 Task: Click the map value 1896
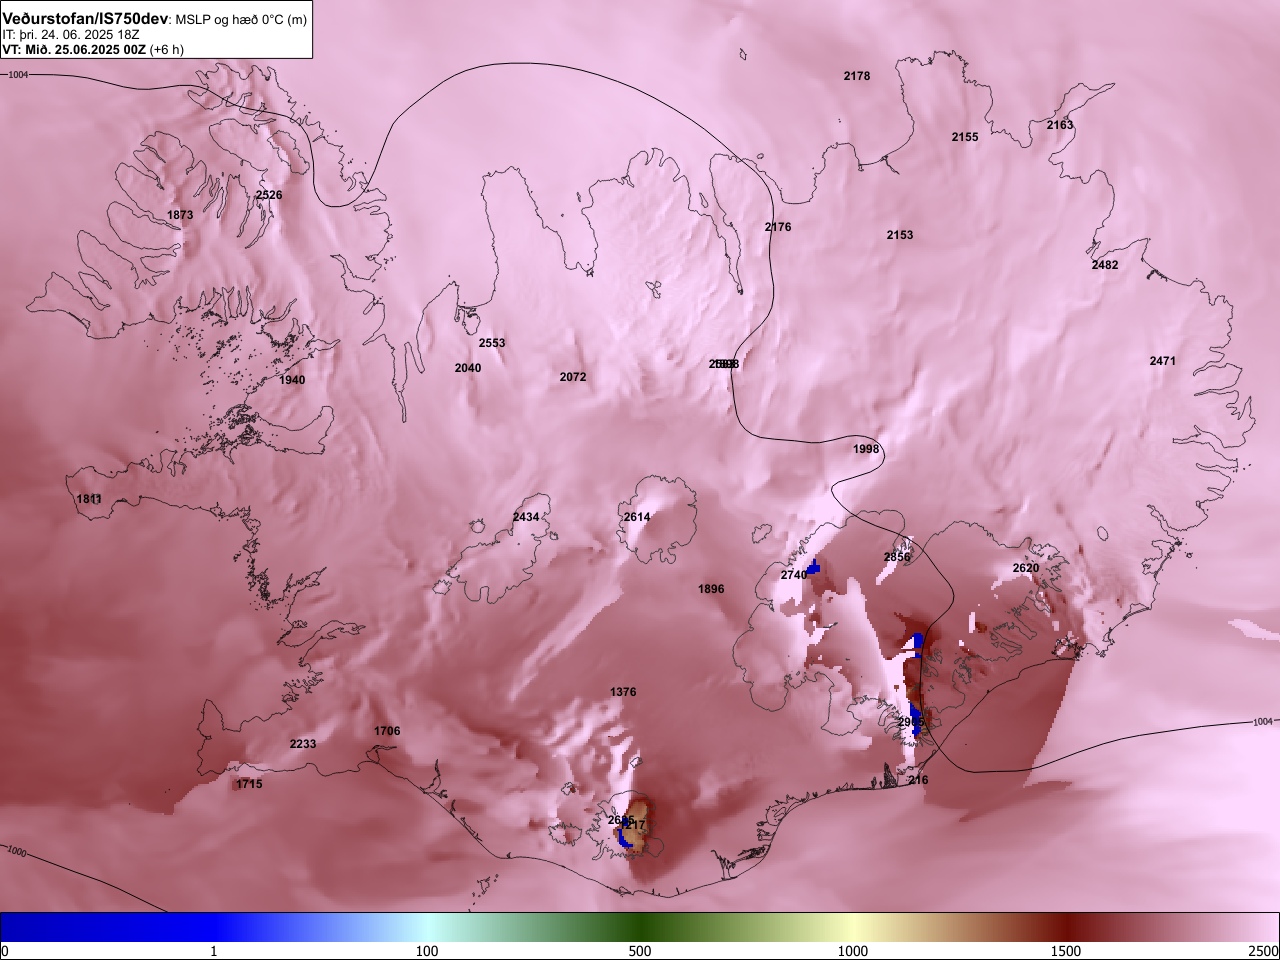point(711,589)
